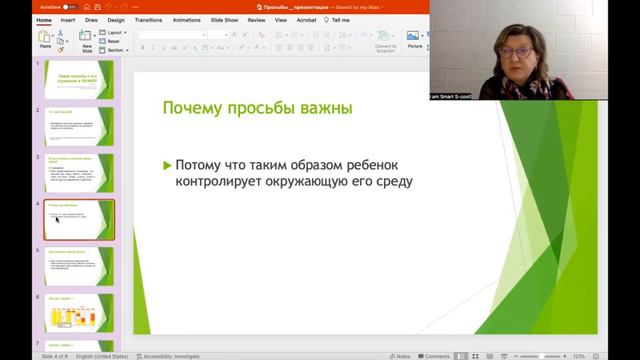Open the Review tab
The image size is (640, 360).
[x=256, y=20]
